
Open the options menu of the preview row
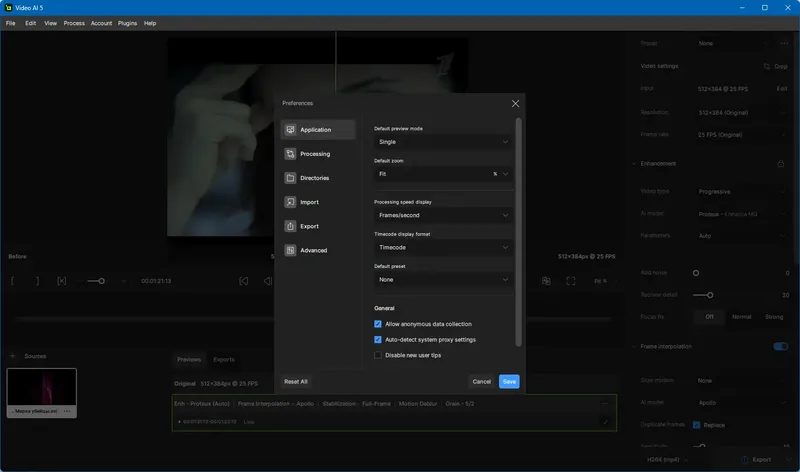605,404
